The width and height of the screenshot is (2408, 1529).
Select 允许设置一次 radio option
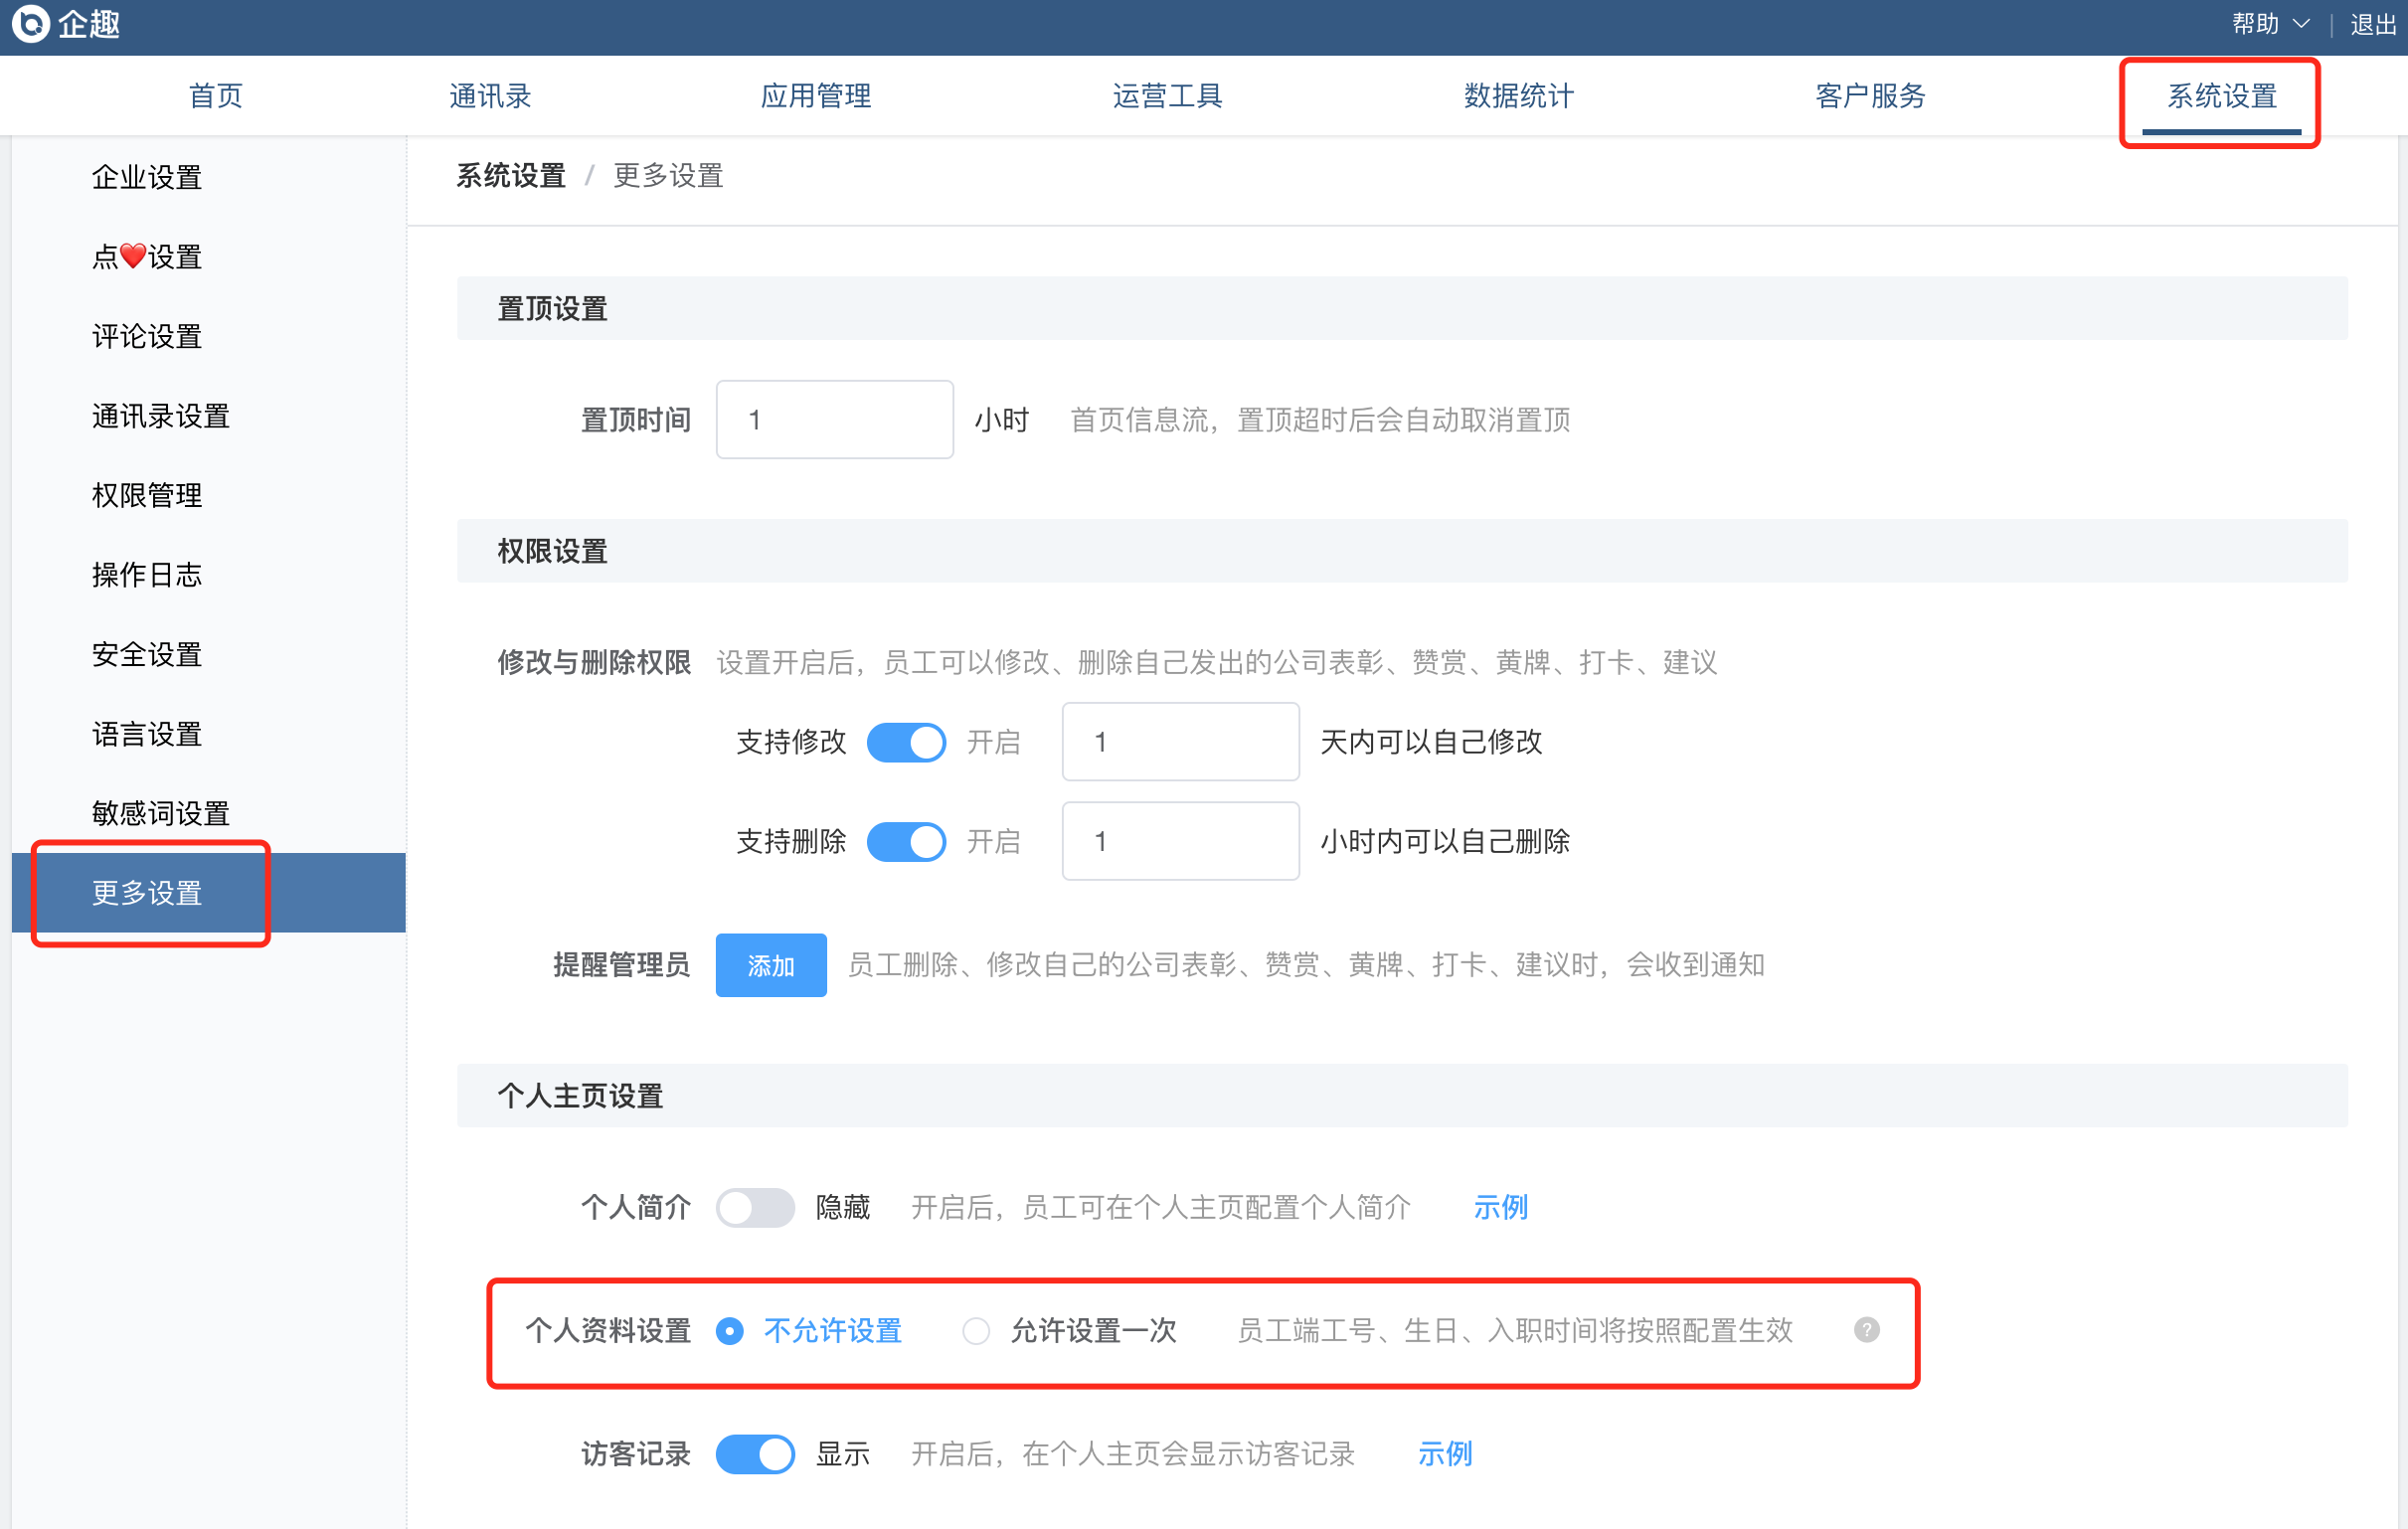click(x=976, y=1331)
